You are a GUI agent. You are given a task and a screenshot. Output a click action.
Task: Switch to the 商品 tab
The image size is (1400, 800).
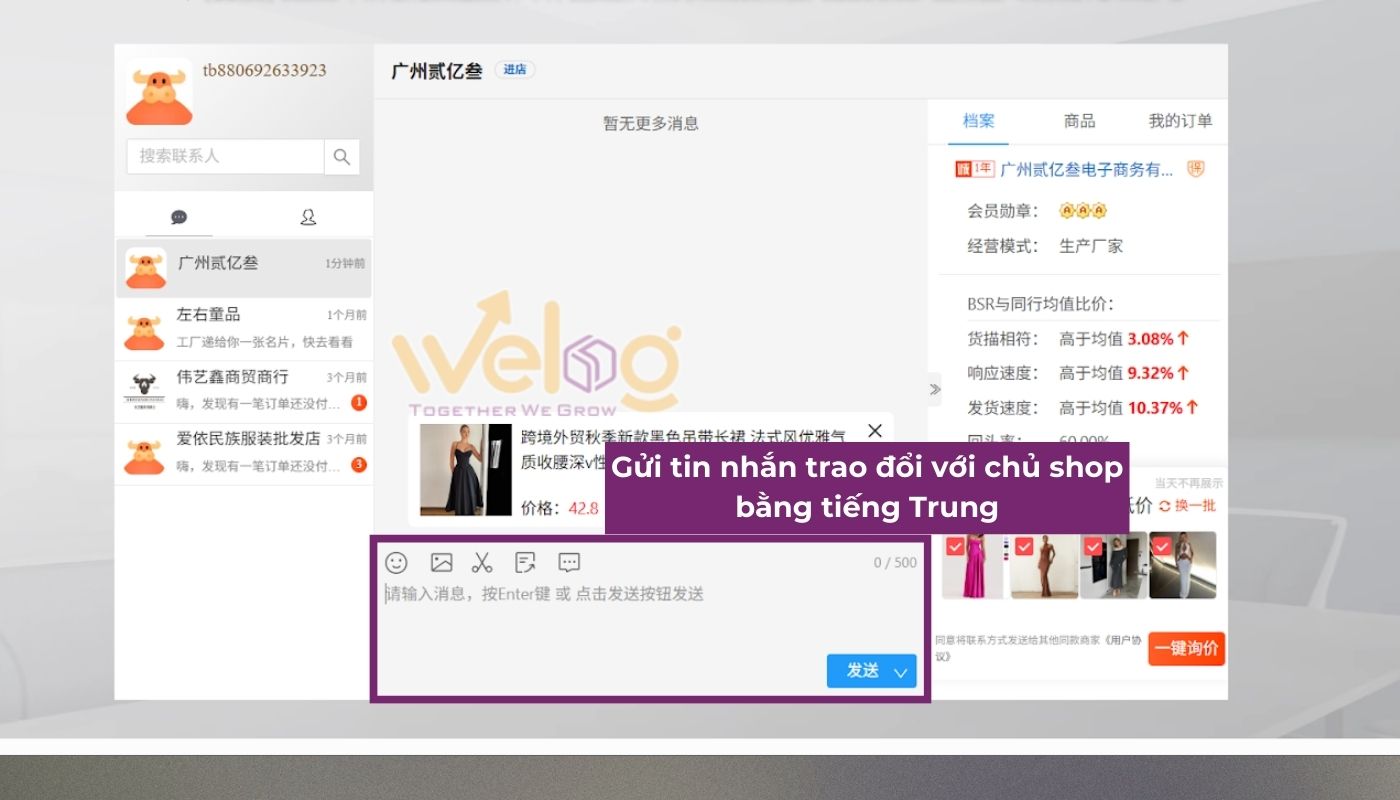click(1079, 121)
